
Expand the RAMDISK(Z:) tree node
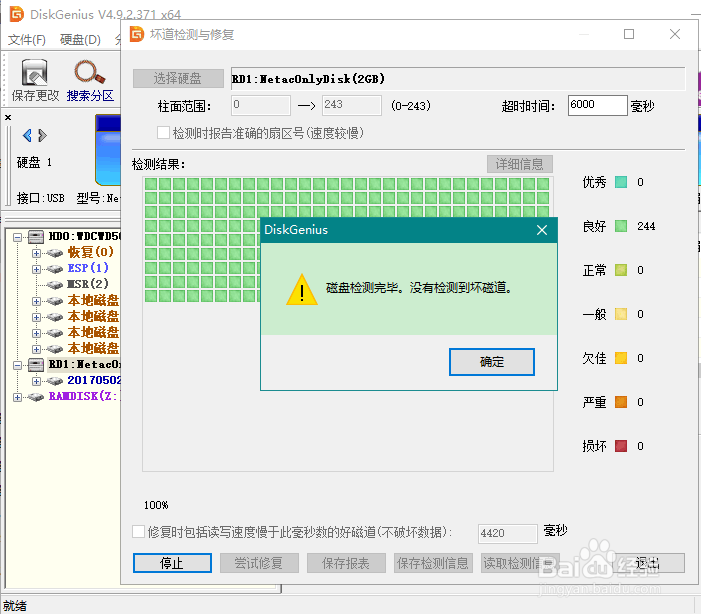[x=17, y=397]
